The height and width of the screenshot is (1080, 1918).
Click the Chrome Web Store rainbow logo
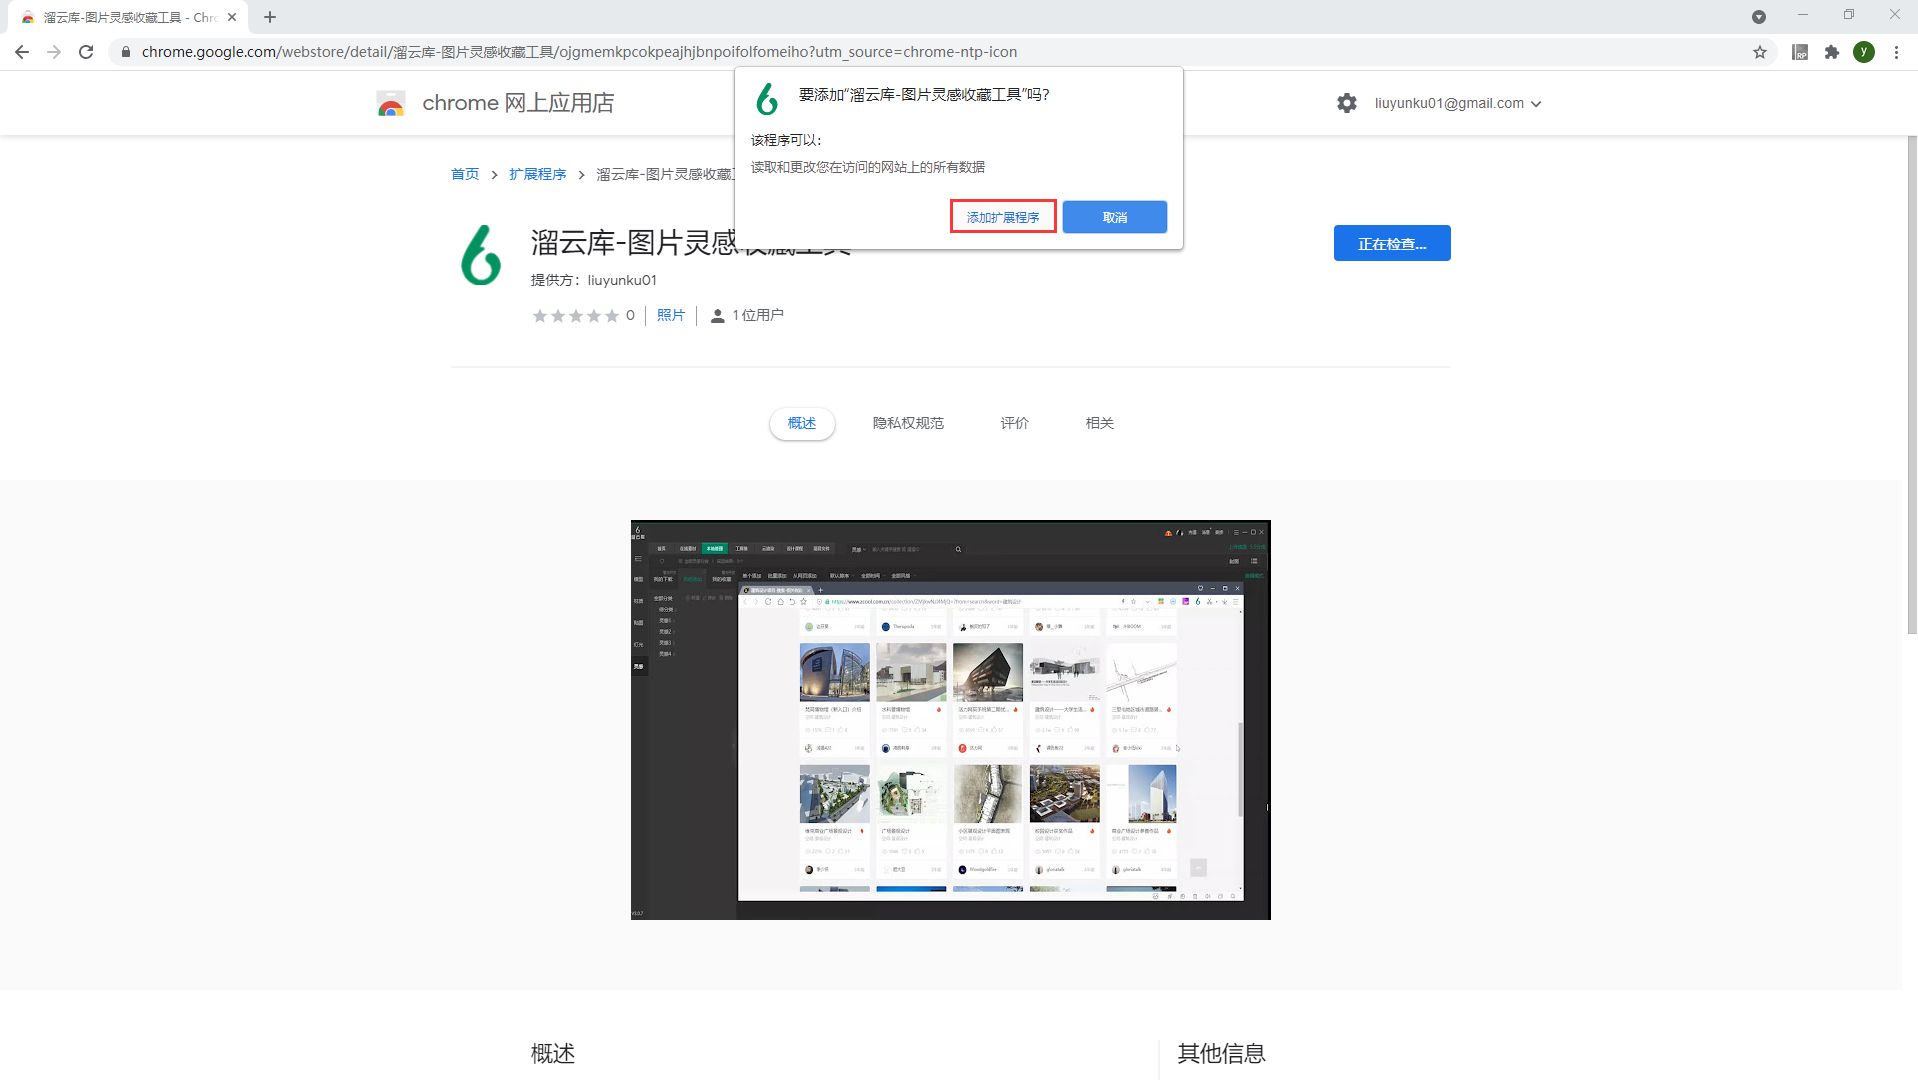(391, 103)
